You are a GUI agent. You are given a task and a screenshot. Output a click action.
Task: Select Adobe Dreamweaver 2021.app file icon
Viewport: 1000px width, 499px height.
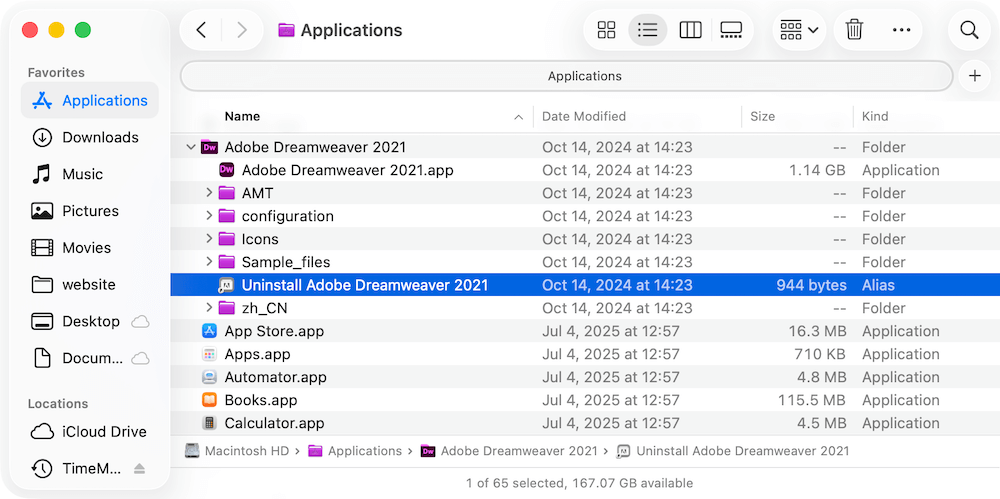coord(226,170)
